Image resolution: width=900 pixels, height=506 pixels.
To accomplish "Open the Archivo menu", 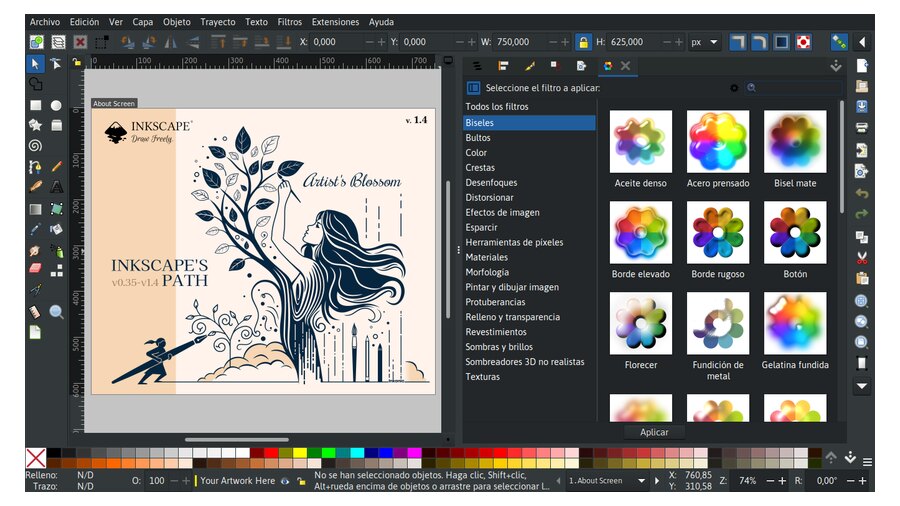I will pyautogui.click(x=45, y=22).
